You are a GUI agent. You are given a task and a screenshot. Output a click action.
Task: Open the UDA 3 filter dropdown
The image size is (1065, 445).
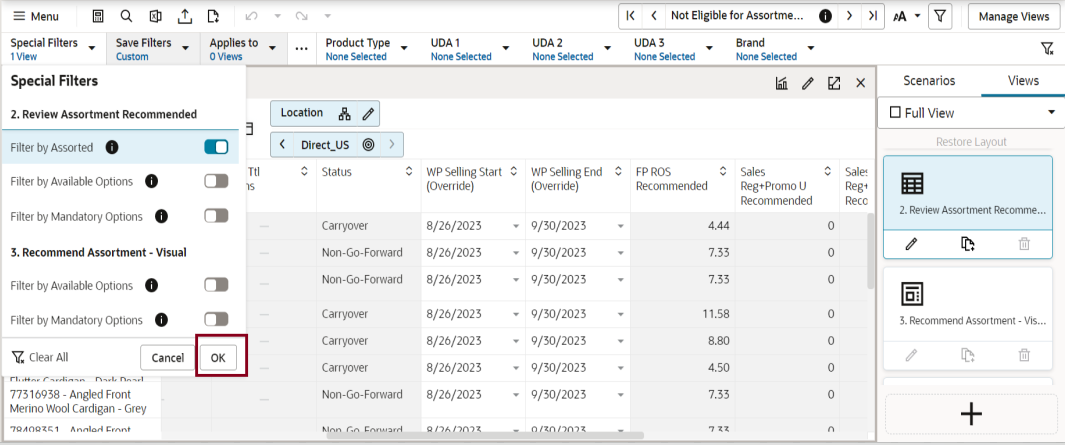tap(710, 48)
